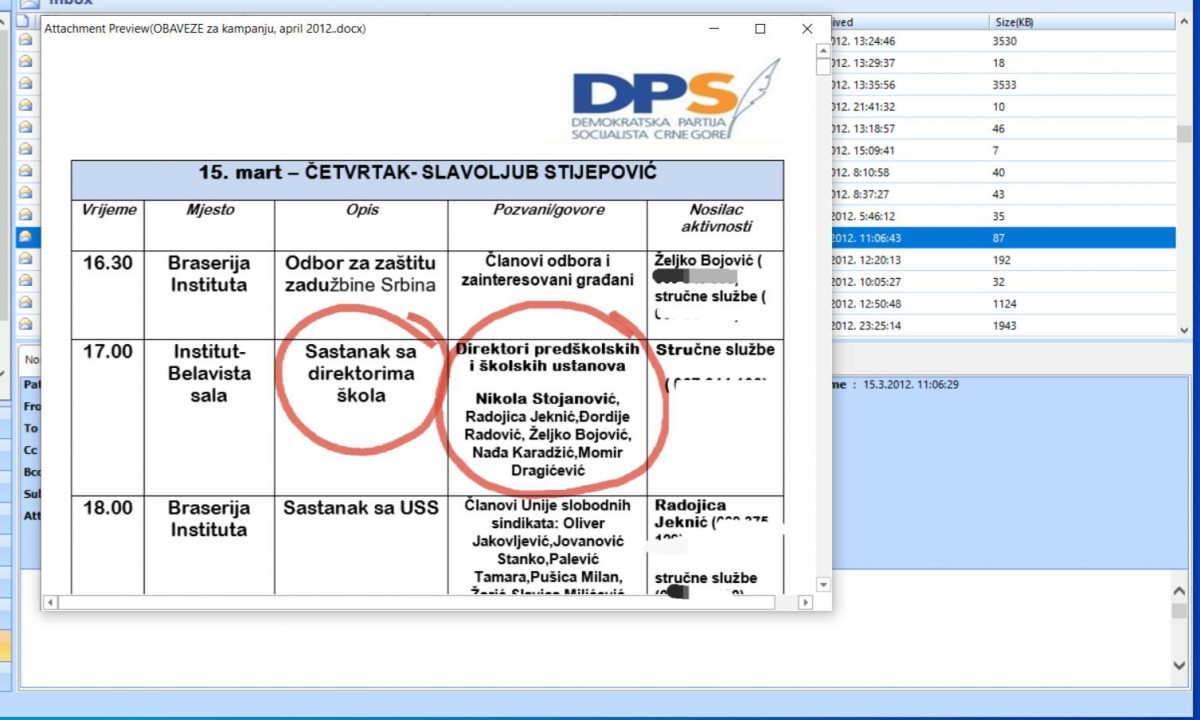The width and height of the screenshot is (1200, 720).
Task: Click the email list vertical scrollbar thumb
Action: [1184, 134]
